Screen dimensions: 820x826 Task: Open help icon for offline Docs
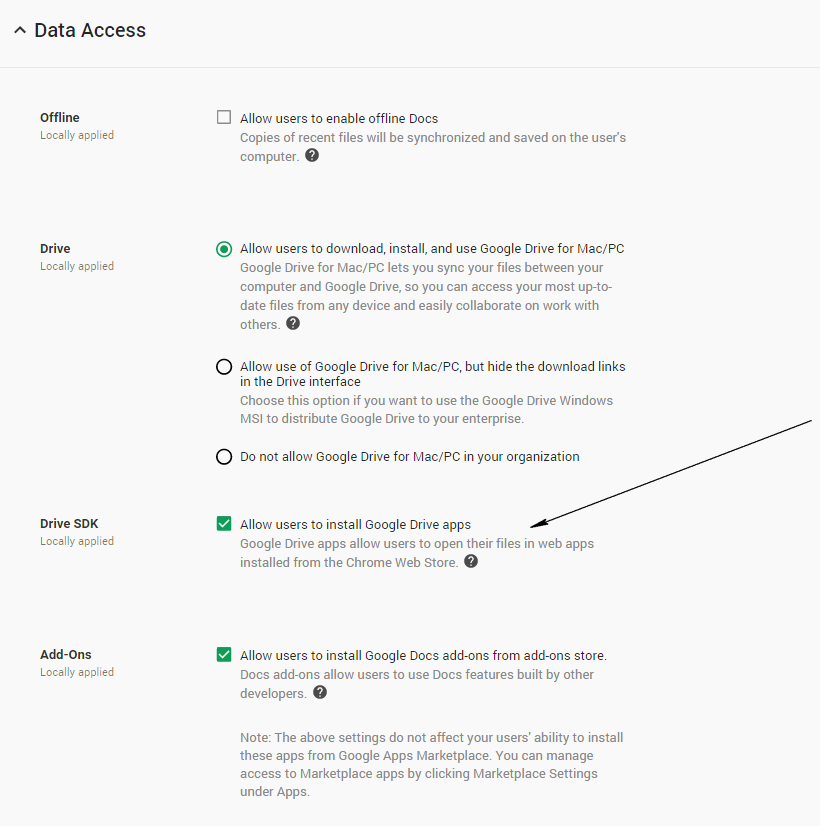[312, 156]
